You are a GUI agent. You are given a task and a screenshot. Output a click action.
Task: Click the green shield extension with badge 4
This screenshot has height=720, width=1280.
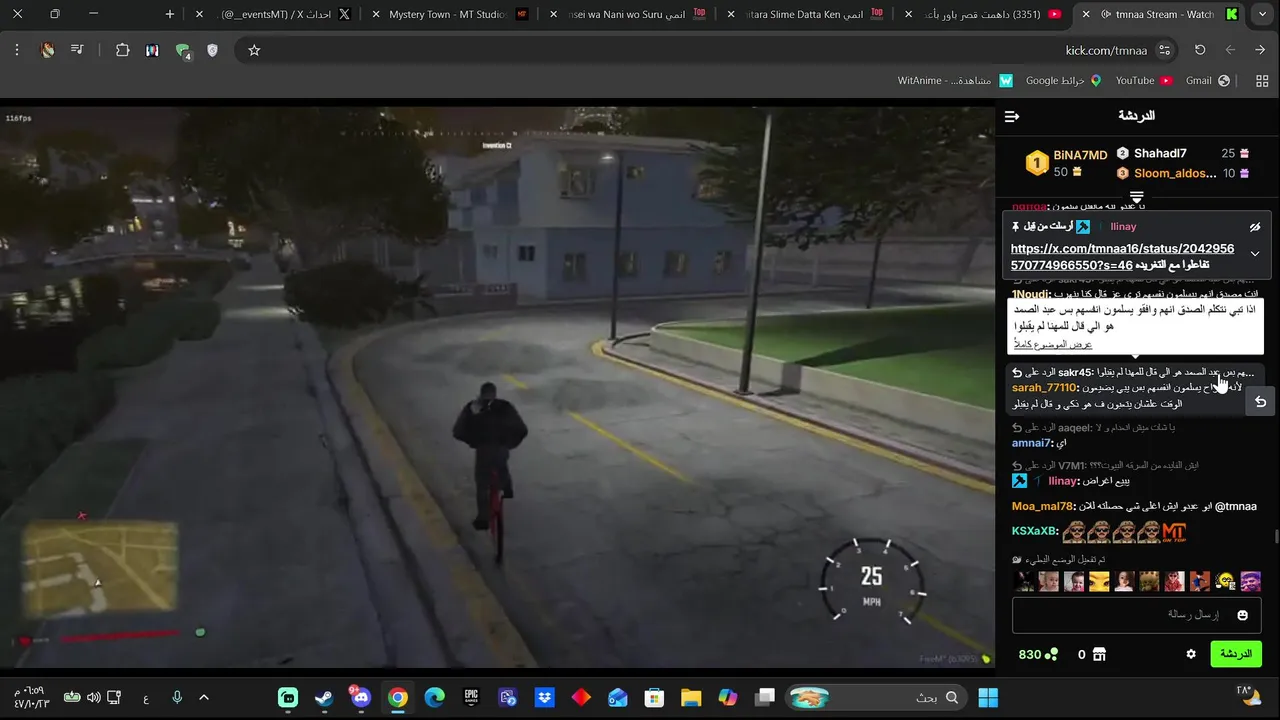coord(183,51)
